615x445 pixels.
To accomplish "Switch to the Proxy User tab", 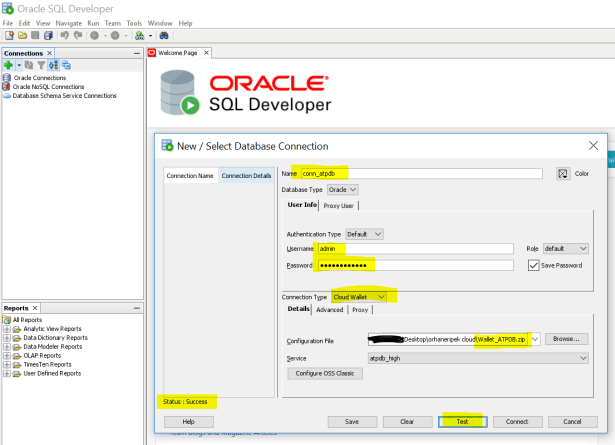I will pos(339,206).
